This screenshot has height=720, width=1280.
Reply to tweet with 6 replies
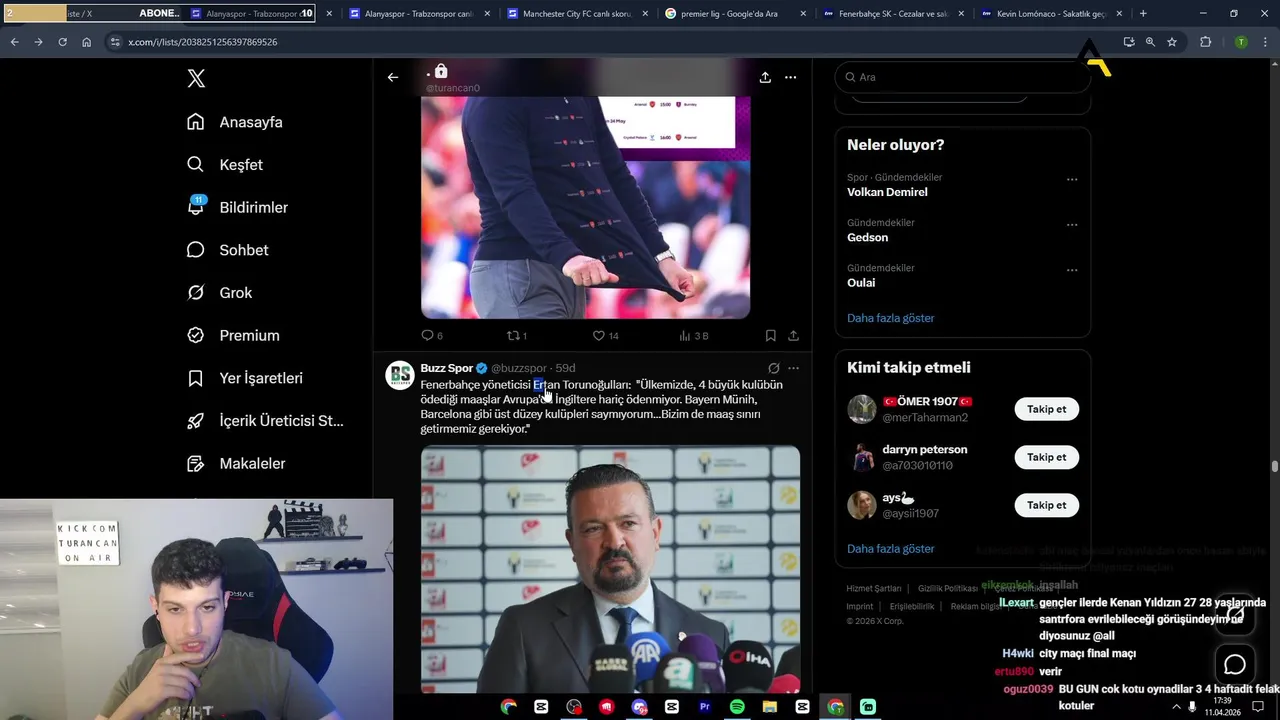(432, 336)
